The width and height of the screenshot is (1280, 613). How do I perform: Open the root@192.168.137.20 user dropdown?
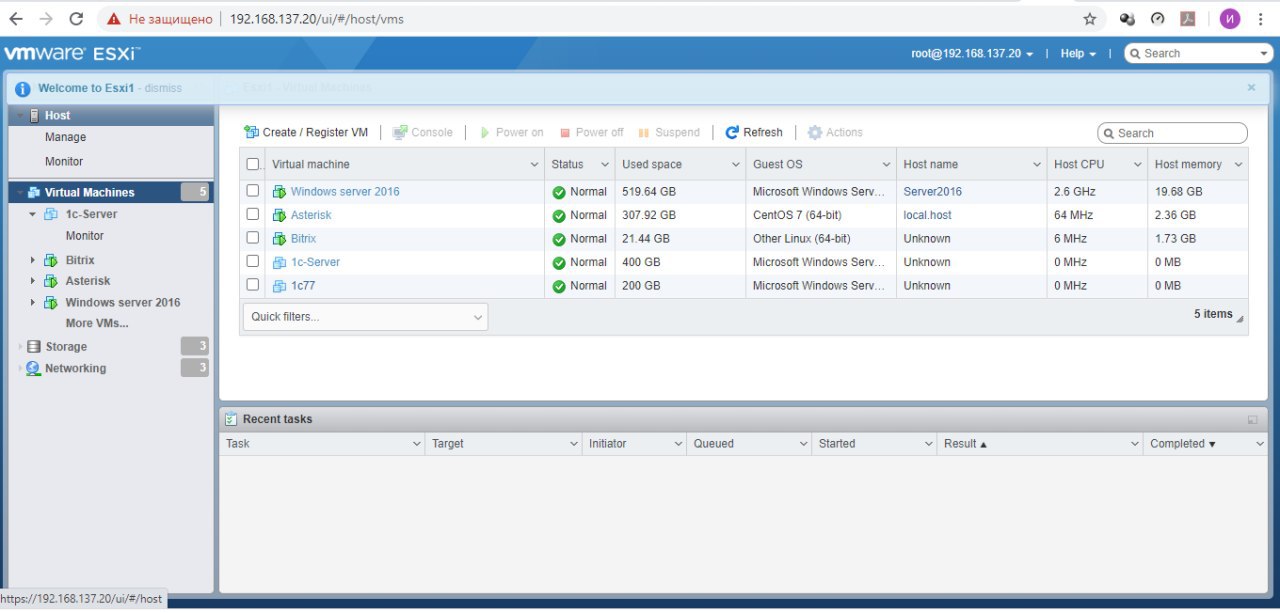click(972, 53)
